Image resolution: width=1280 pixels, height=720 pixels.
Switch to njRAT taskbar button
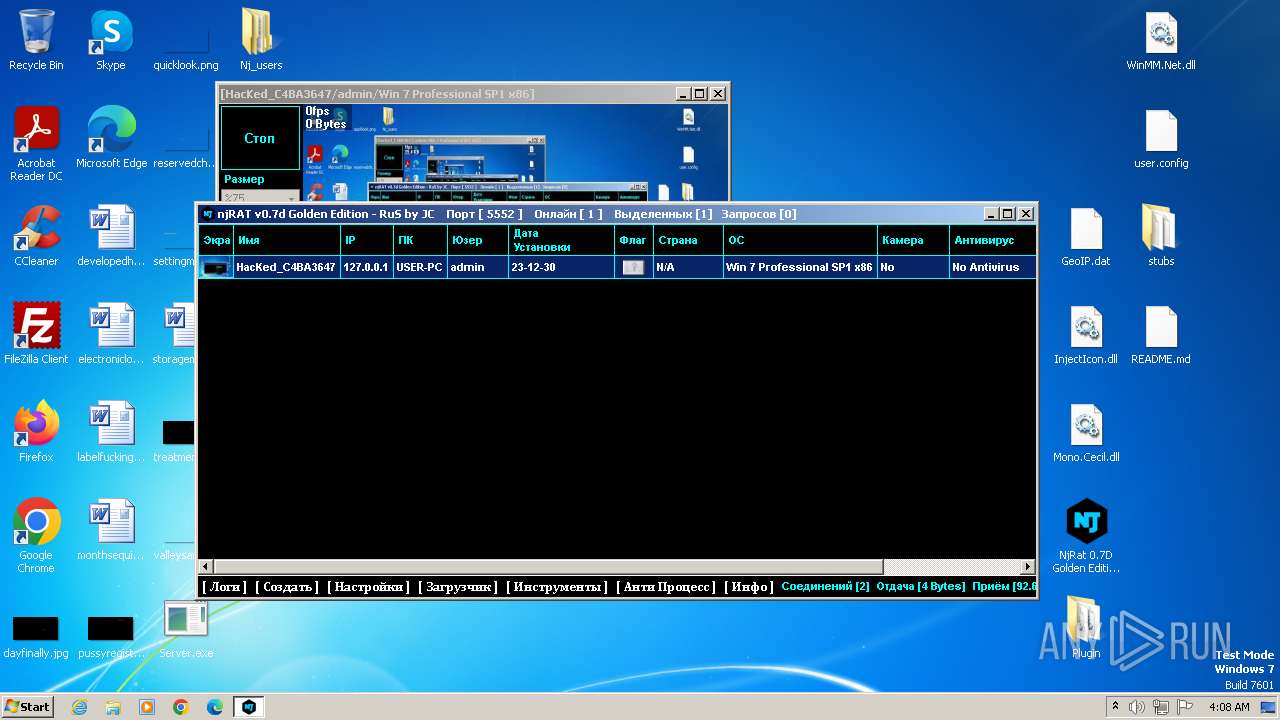pos(249,707)
